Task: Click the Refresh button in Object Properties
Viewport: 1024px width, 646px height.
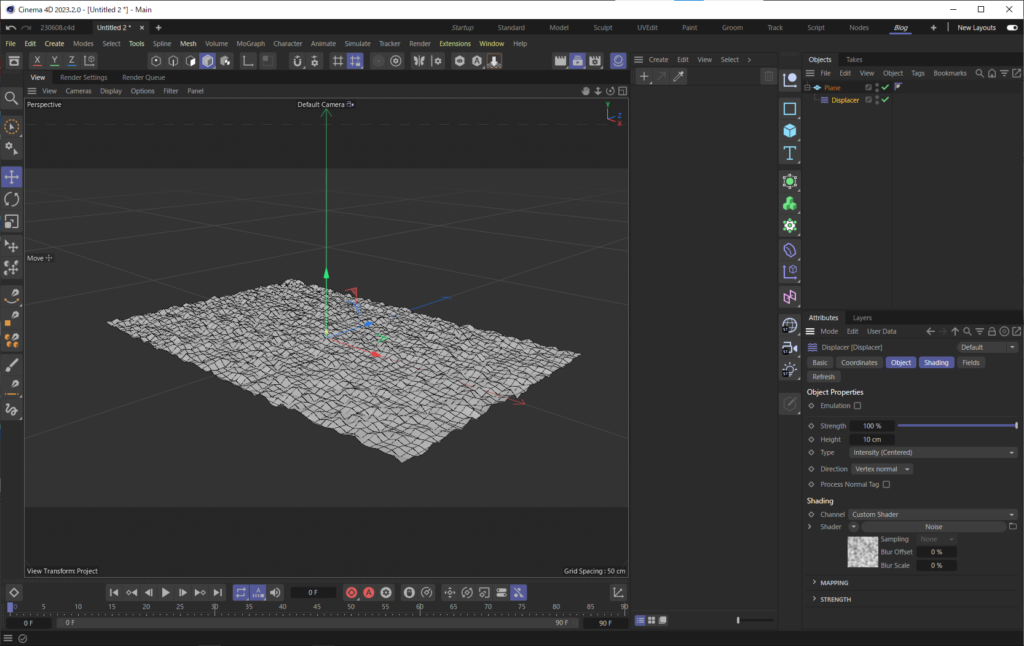Action: [x=822, y=376]
